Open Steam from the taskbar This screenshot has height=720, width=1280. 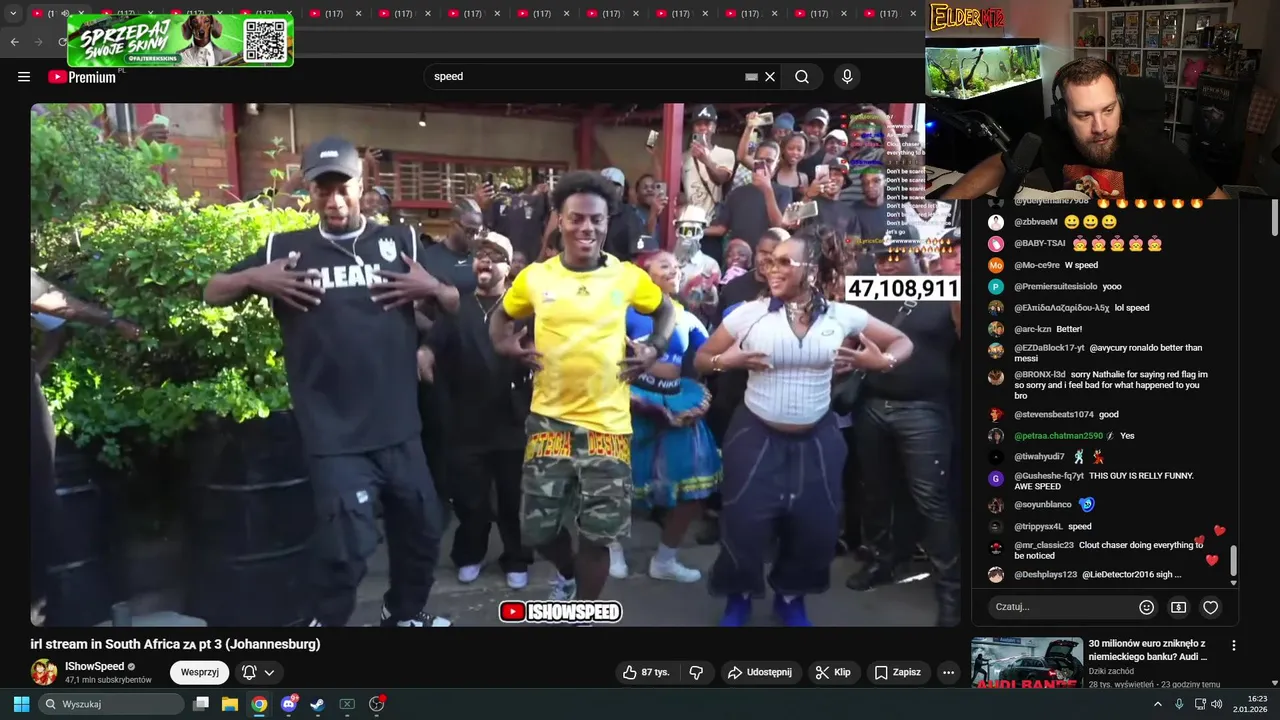[x=317, y=704]
